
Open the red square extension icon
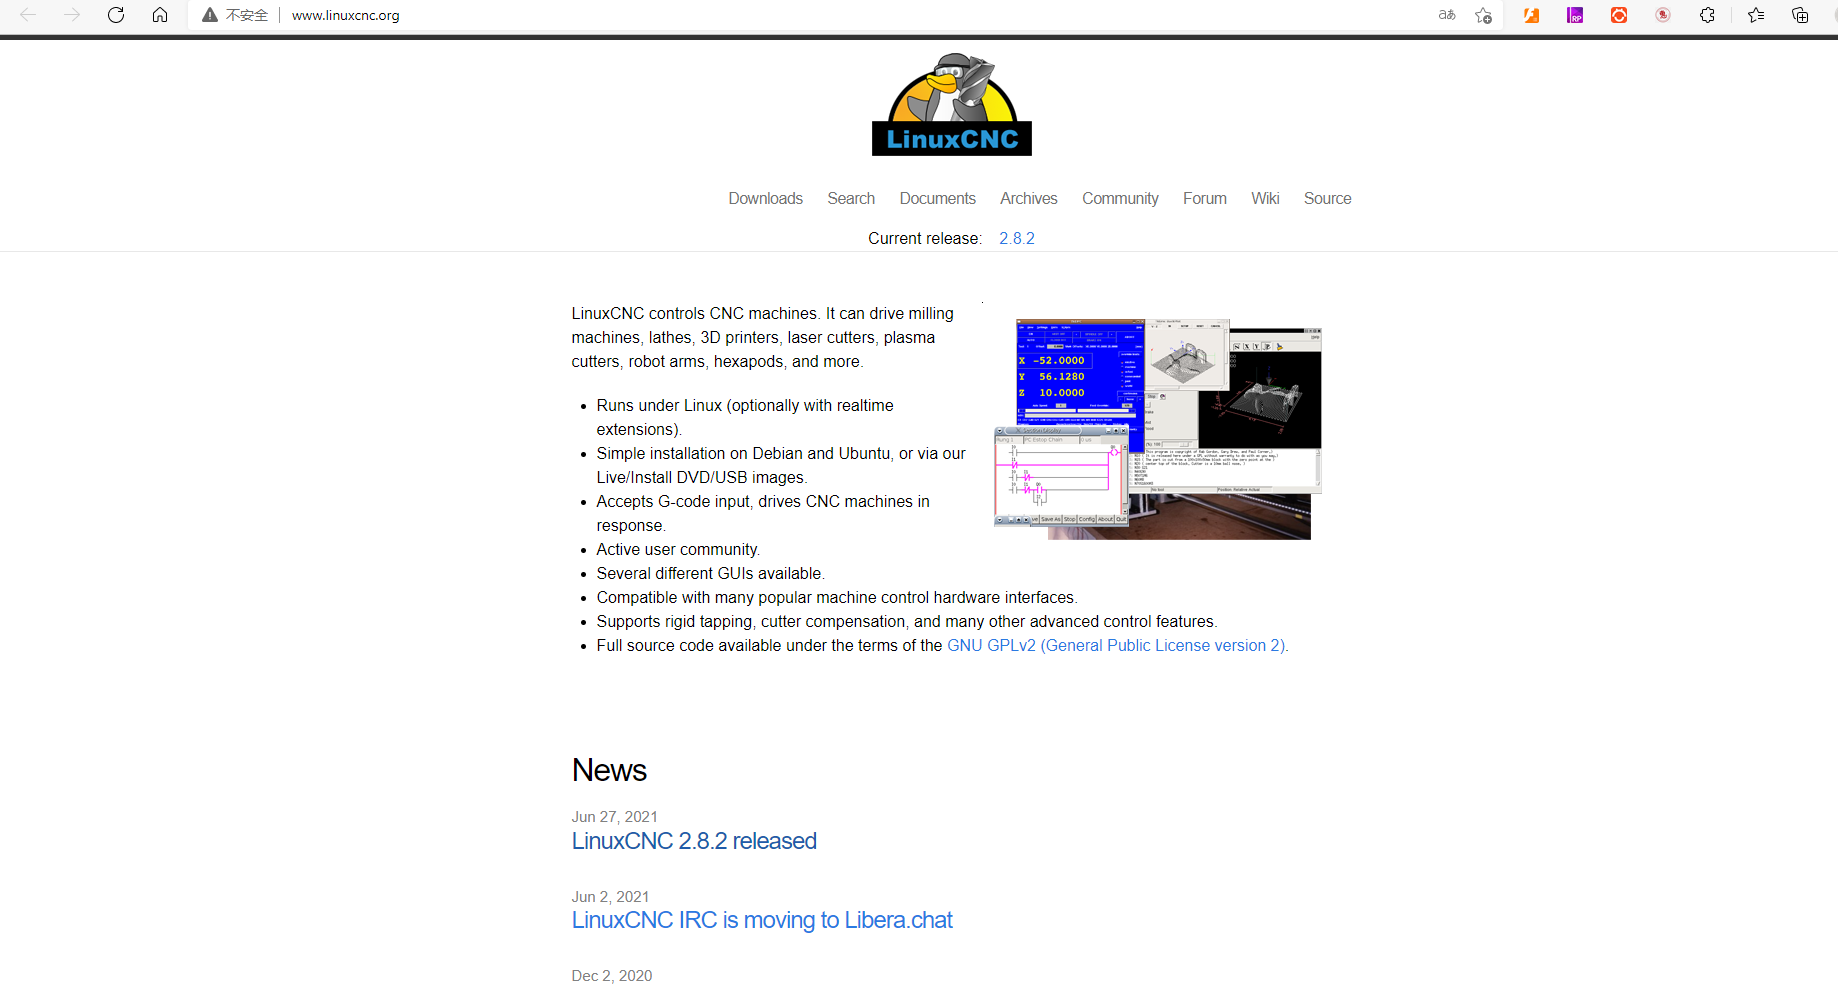1619,15
